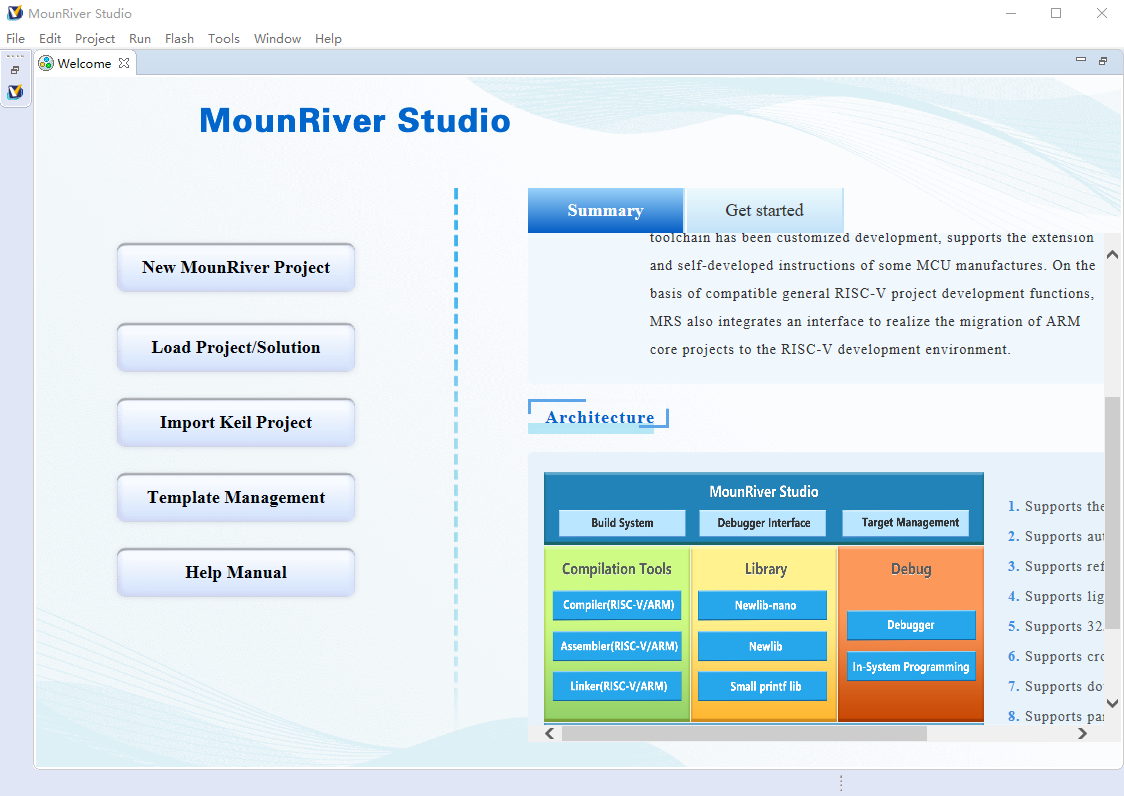Close the MounRiver Studio window

tap(1102, 14)
